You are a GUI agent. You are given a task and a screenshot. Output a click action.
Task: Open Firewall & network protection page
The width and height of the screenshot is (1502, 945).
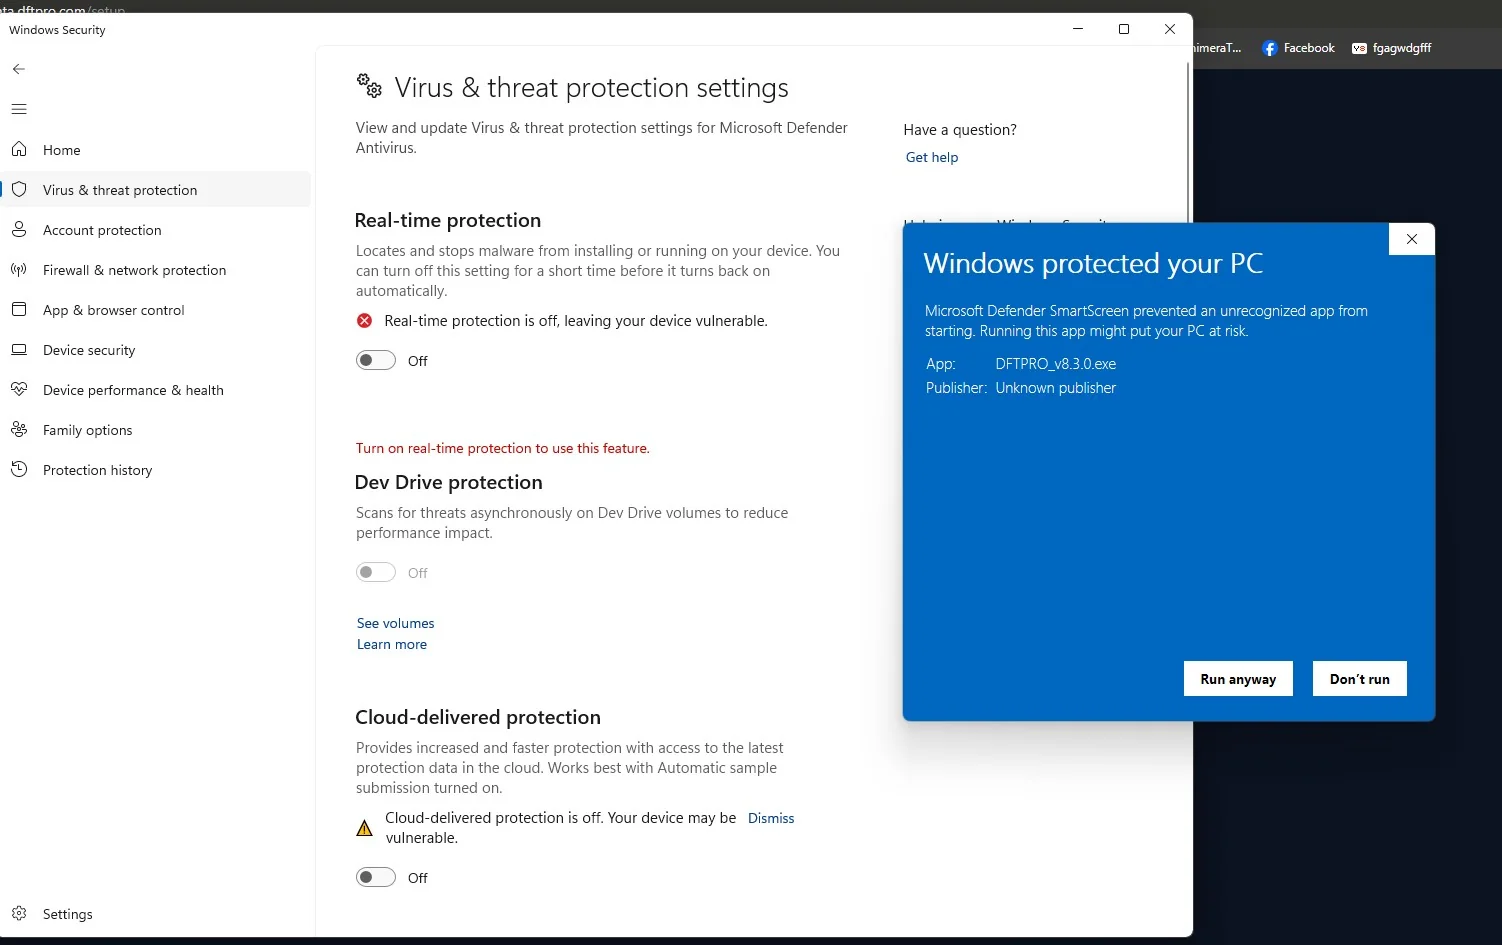(157, 269)
